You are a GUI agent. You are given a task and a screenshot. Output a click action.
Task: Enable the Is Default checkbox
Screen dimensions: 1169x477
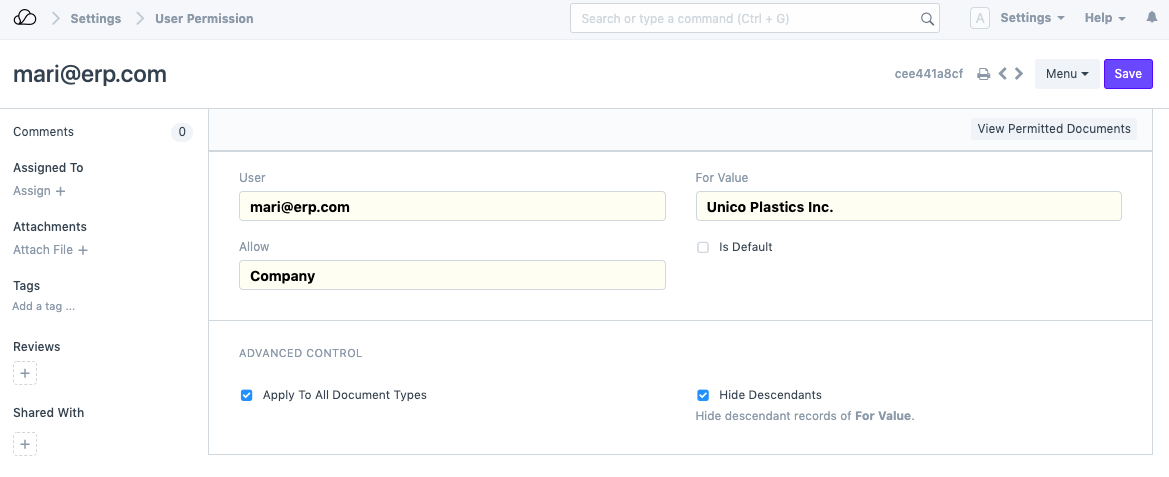[703, 247]
